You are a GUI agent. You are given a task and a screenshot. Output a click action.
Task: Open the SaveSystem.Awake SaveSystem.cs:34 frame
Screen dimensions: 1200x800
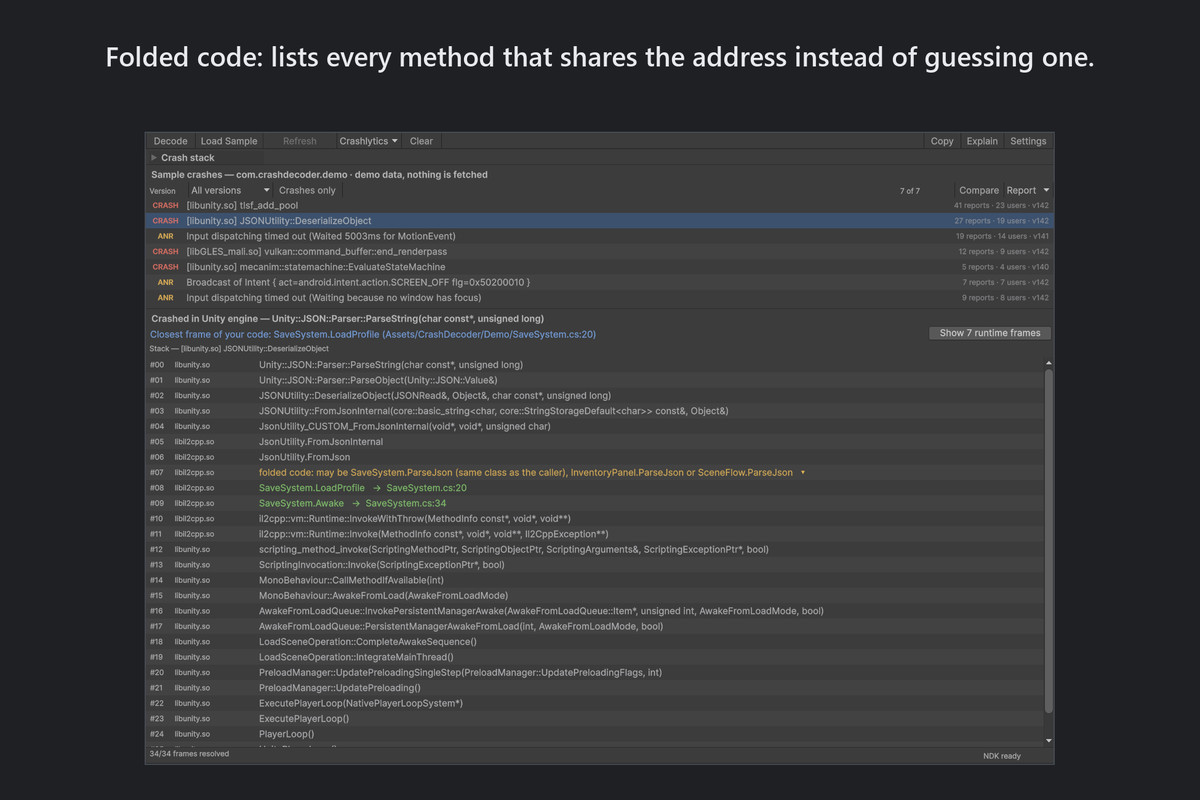pyautogui.click(x=353, y=503)
